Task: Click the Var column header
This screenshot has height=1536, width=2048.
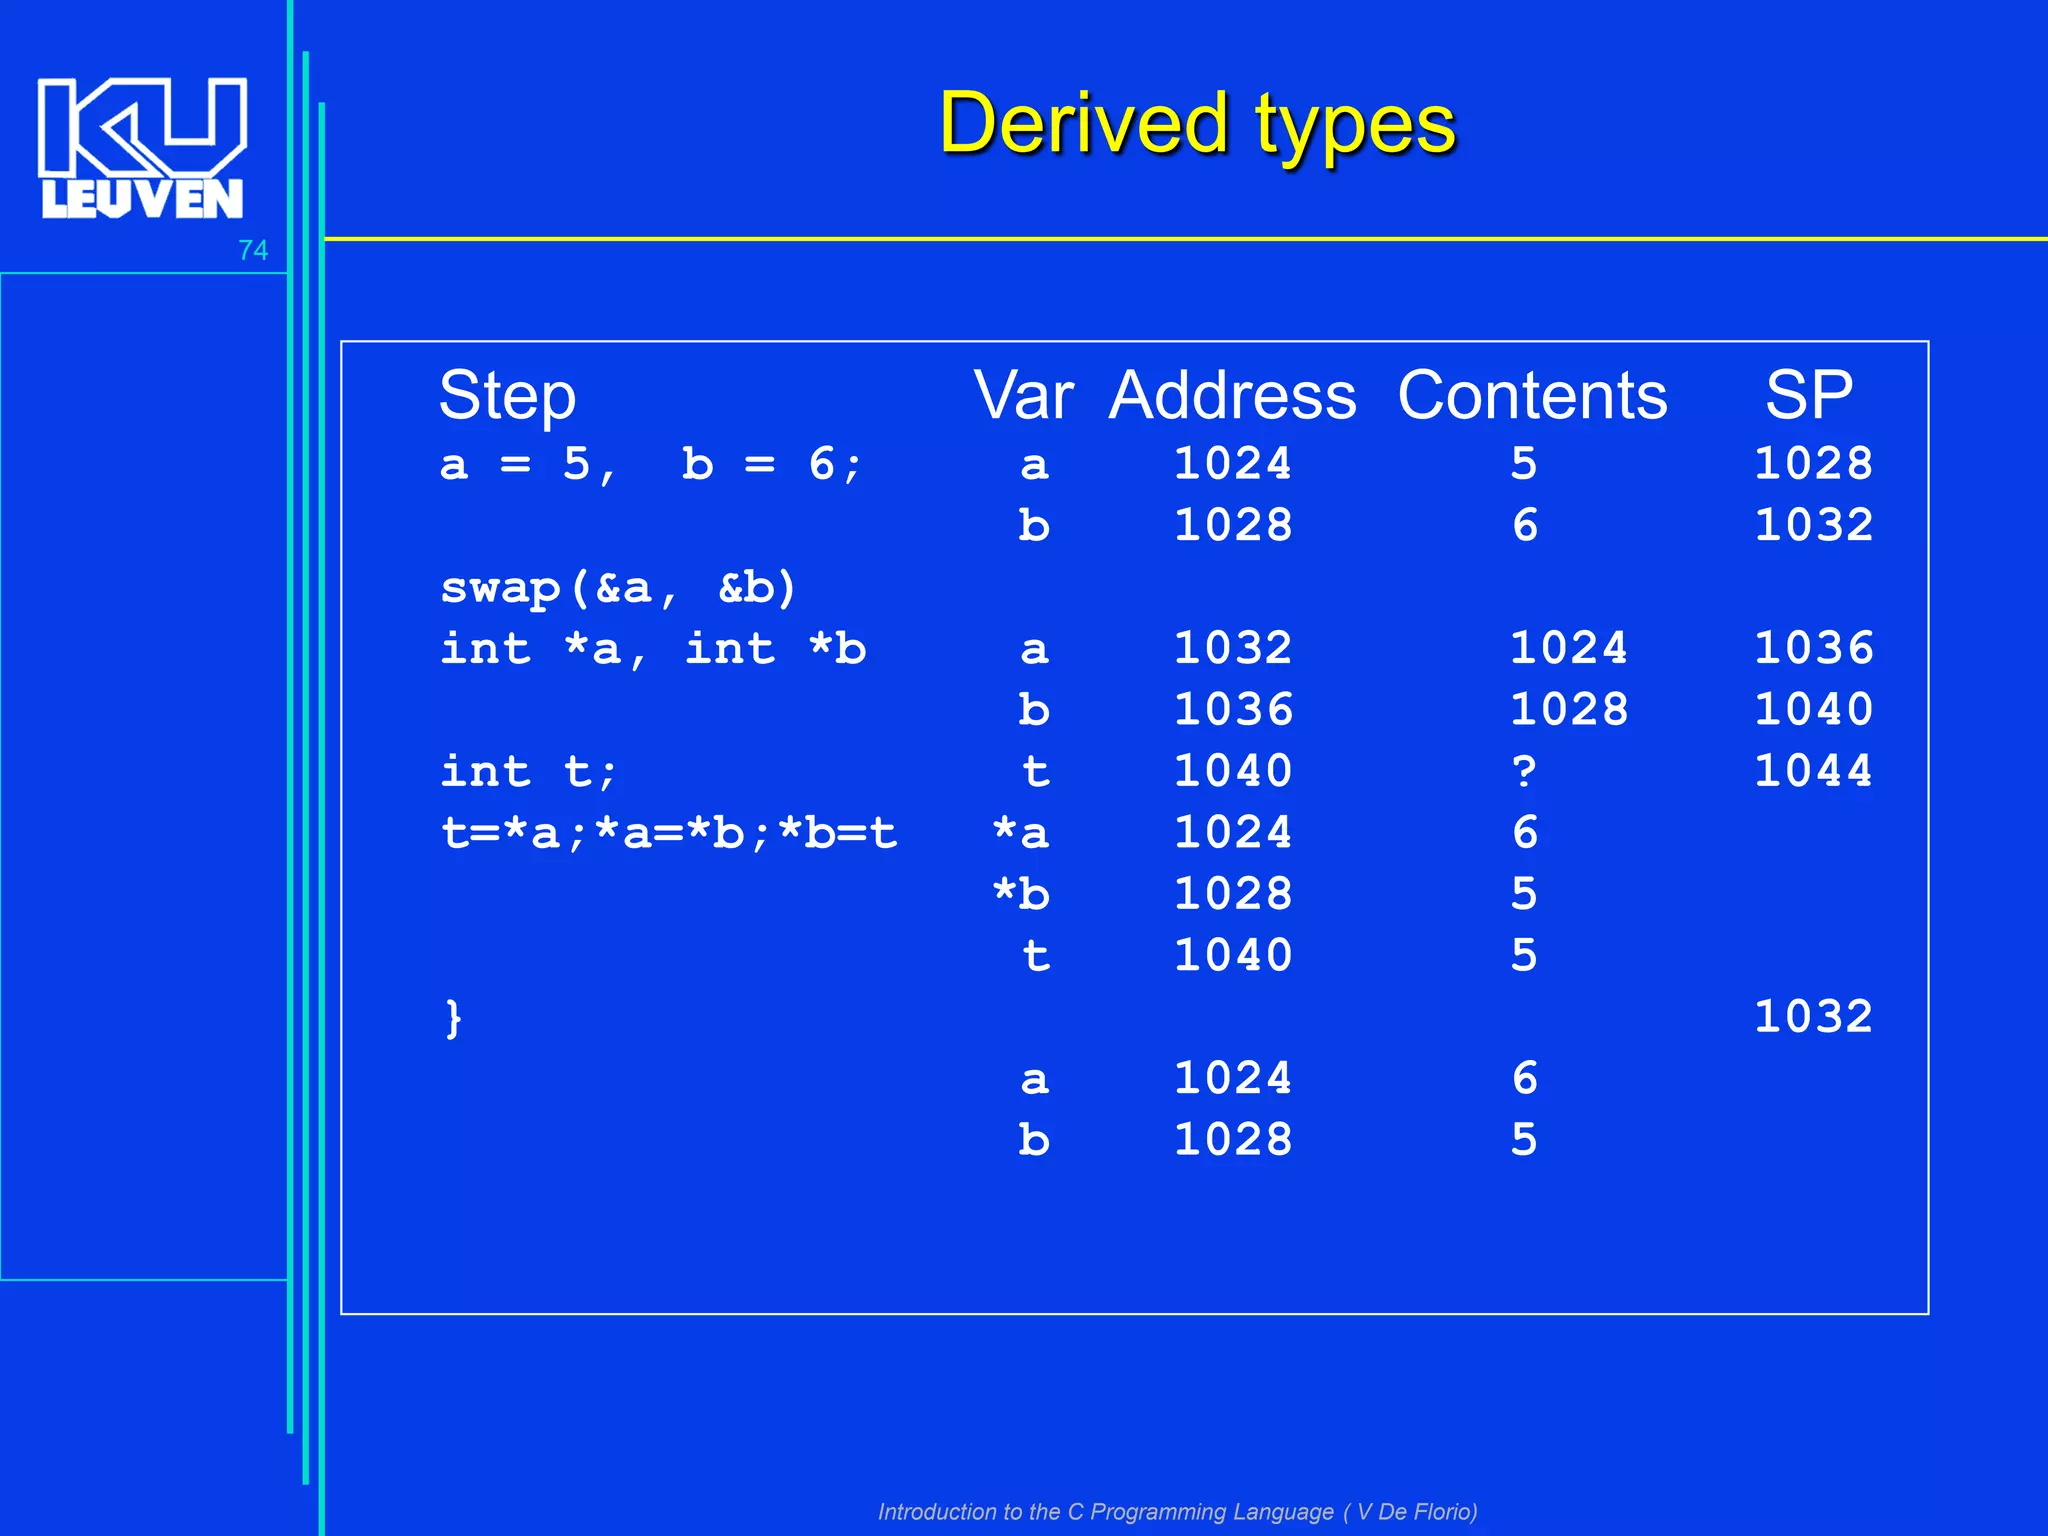Action: 1023,395
